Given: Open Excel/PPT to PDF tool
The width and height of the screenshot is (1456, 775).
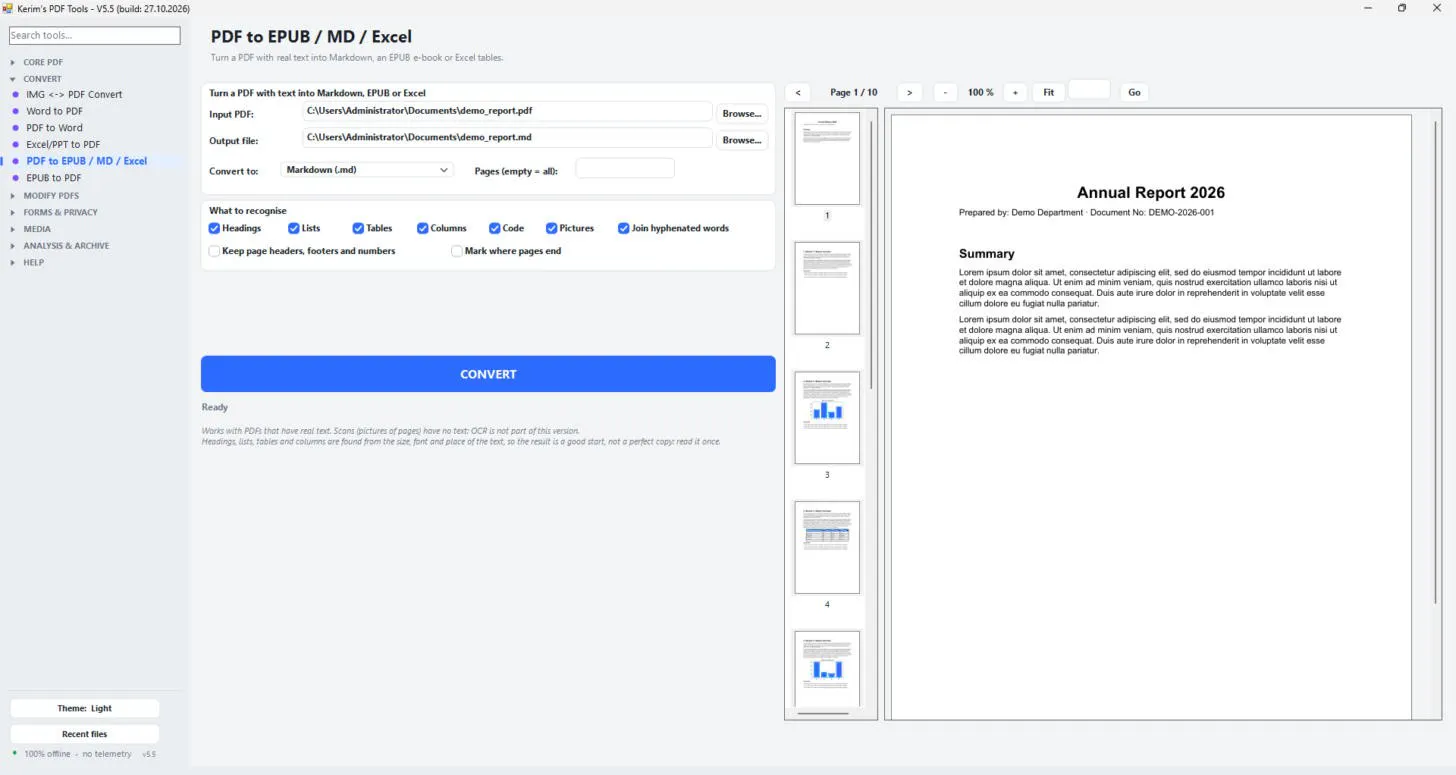Looking at the screenshot, I should [63, 144].
